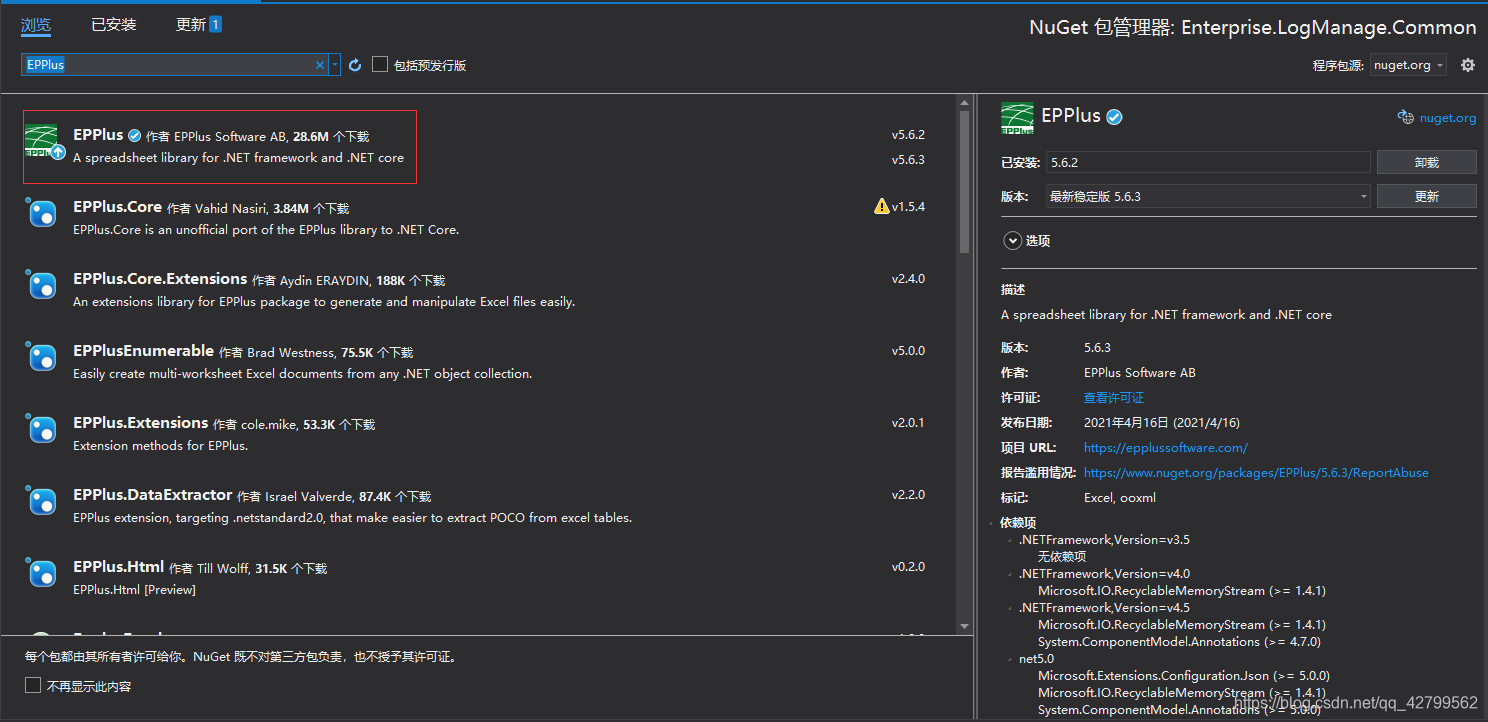Image resolution: width=1488 pixels, height=722 pixels.
Task: Click 发布日期 value 2021年4月16日
Action: (x=1162, y=423)
